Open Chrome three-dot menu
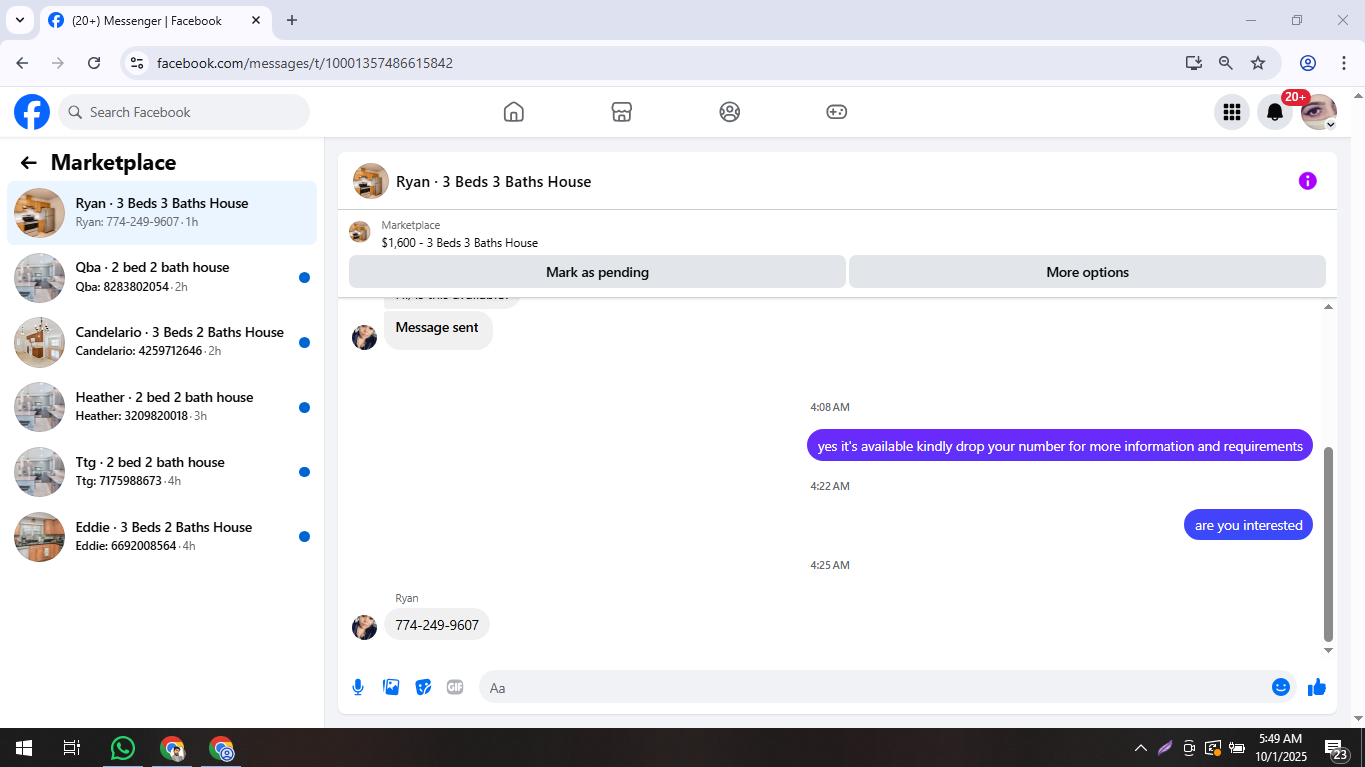 click(x=1343, y=63)
